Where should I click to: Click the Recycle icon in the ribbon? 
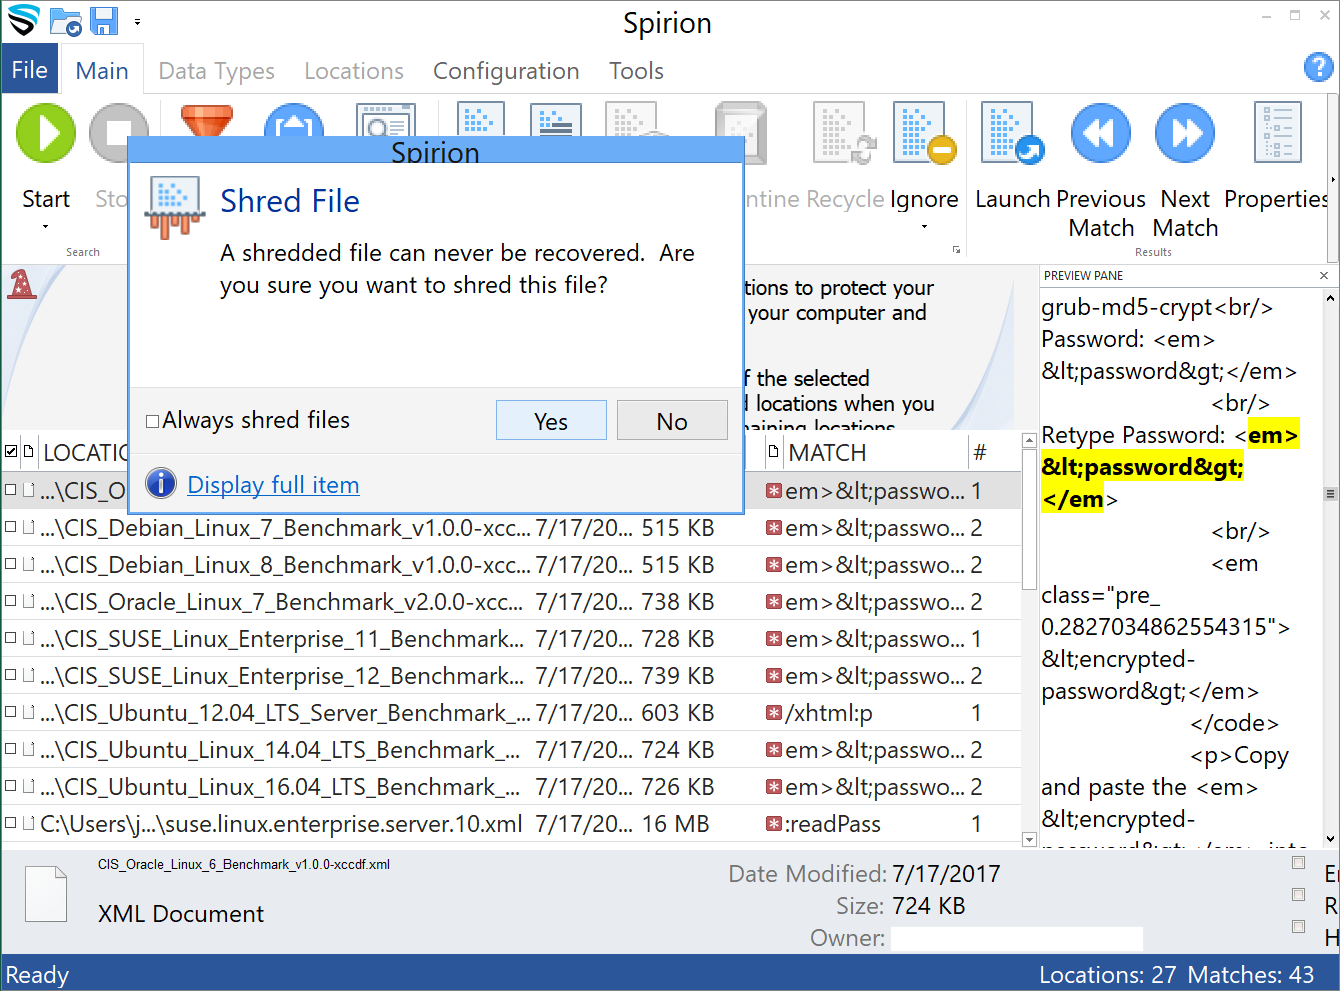[845, 133]
